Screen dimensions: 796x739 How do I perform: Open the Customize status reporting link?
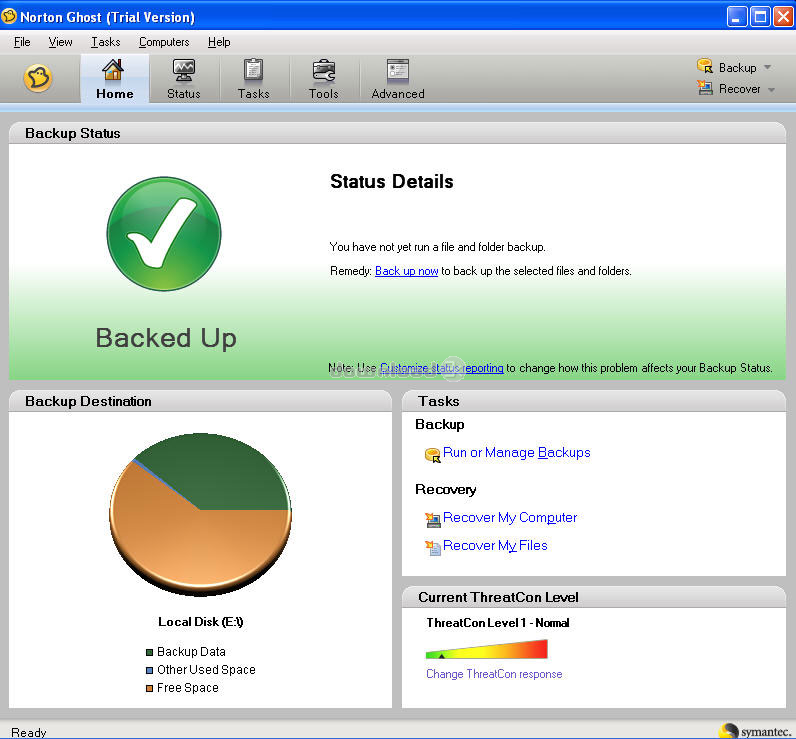tap(441, 368)
